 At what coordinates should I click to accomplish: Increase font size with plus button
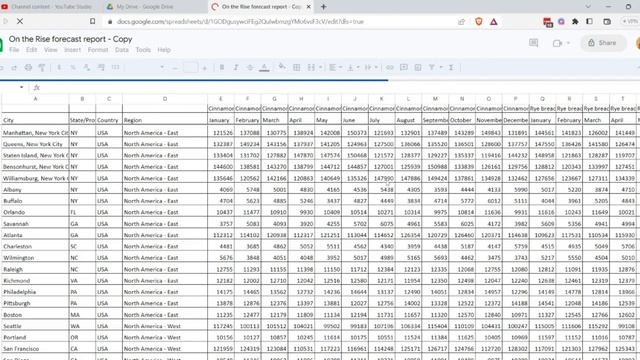[204, 68]
